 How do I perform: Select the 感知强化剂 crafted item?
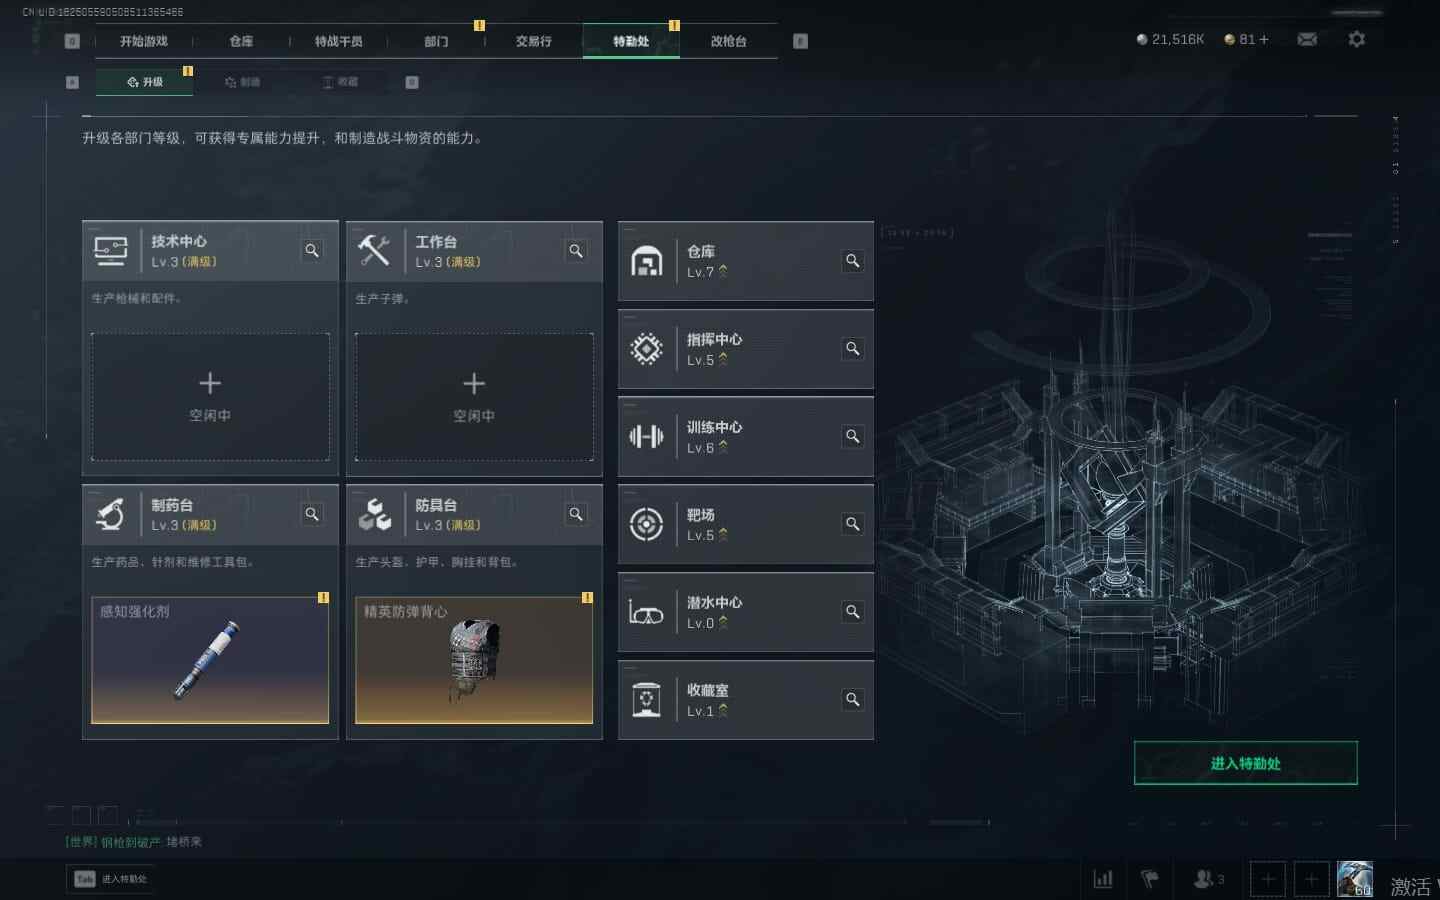click(210, 660)
